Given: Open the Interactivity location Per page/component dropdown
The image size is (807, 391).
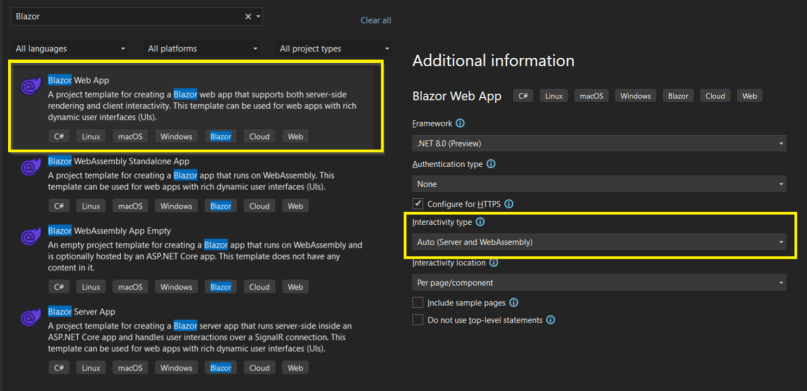Looking at the screenshot, I should pos(599,282).
